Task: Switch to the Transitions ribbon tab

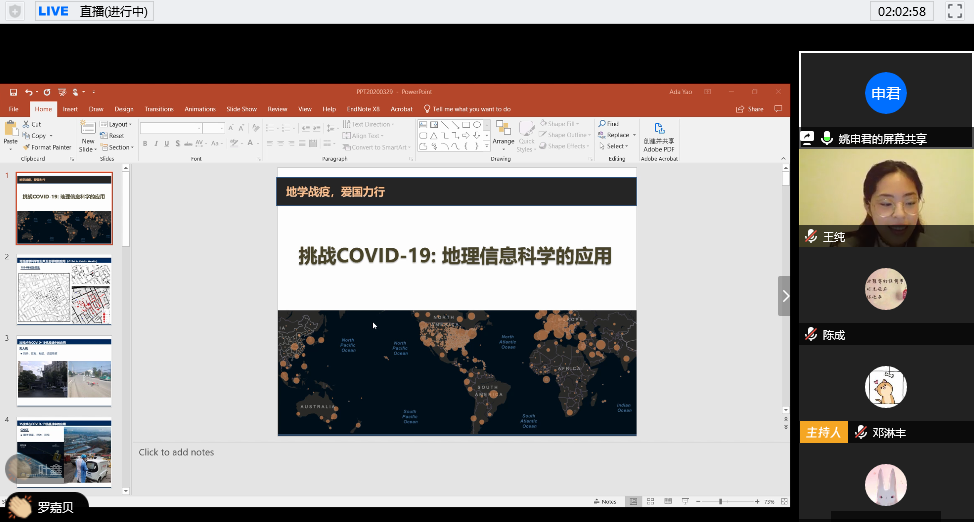Action: [x=158, y=109]
